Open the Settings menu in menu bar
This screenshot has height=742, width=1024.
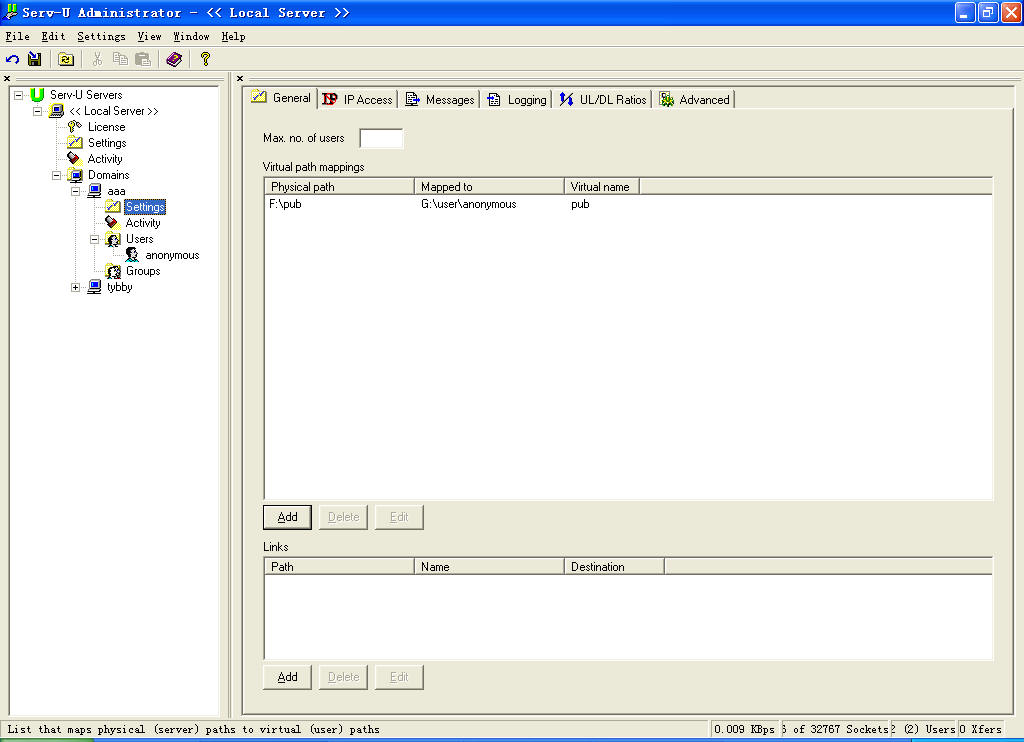coord(101,36)
